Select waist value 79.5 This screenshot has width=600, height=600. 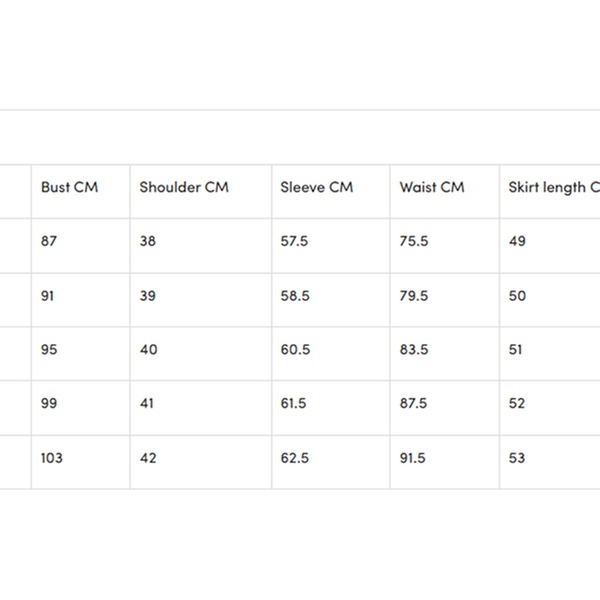pos(414,296)
